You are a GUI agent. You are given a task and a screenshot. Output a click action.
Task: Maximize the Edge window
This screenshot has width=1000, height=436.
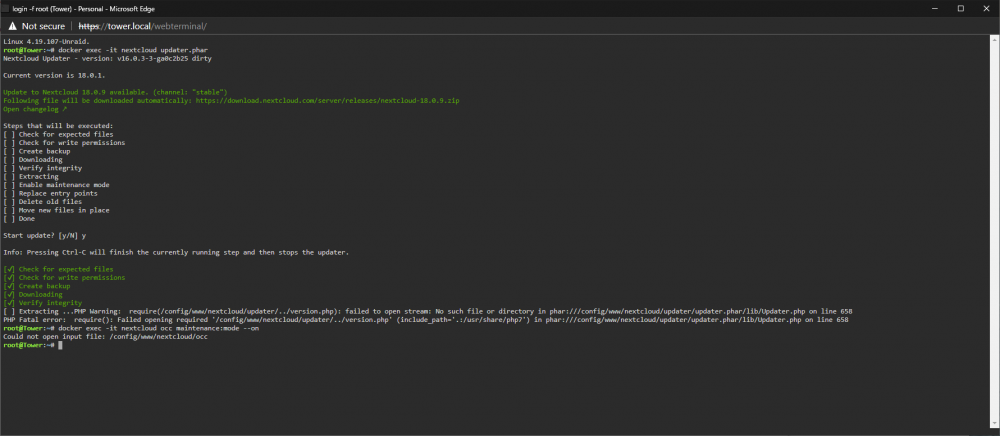[x=960, y=8]
